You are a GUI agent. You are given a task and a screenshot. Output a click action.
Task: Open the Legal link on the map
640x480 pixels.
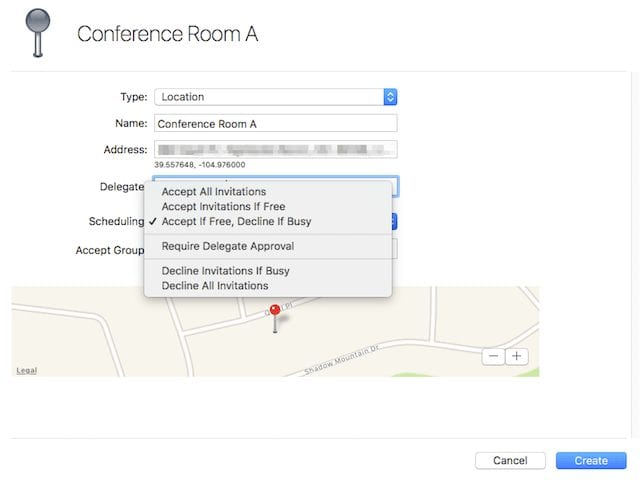pyautogui.click(x=27, y=370)
